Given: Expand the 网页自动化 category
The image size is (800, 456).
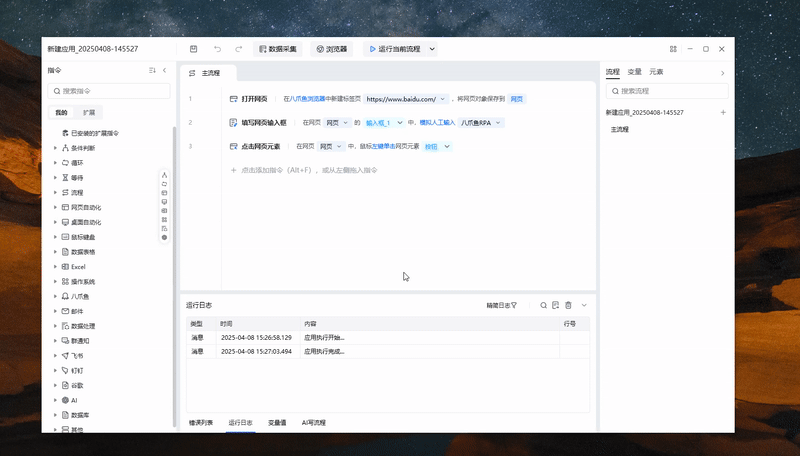Looking at the screenshot, I should coord(55,207).
